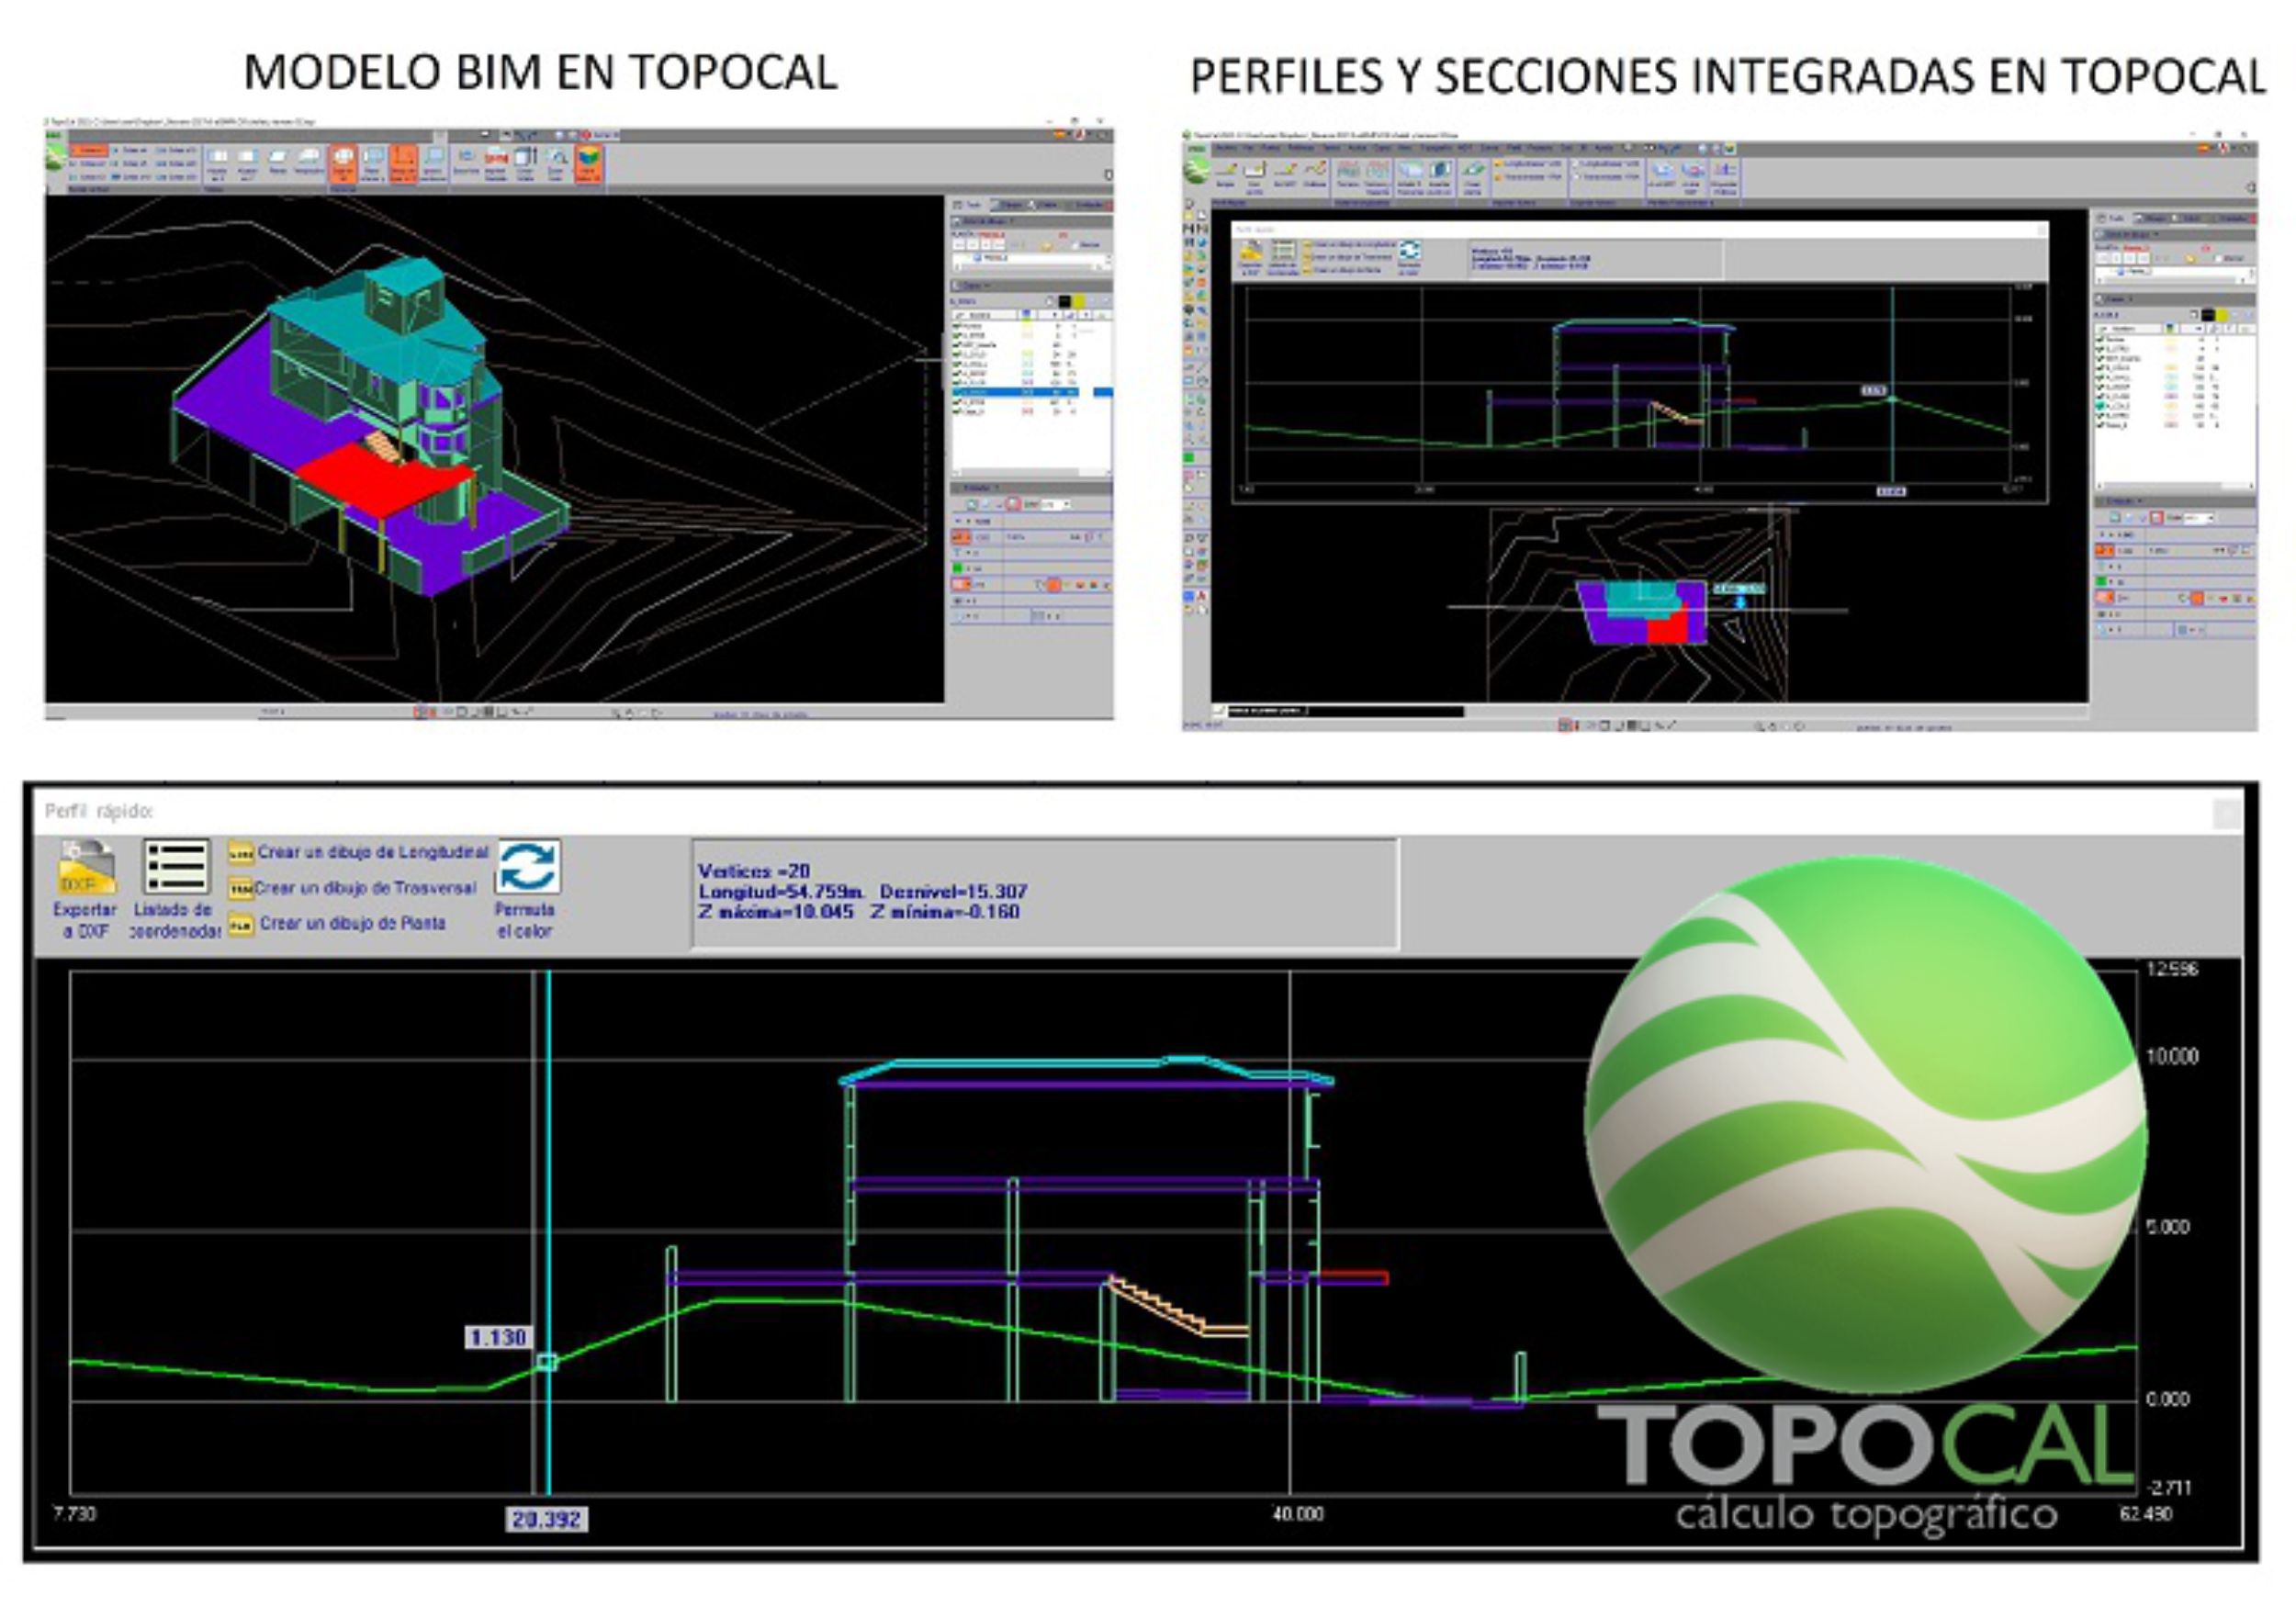Pick the yellow color swatch above layer list
The width and height of the screenshot is (2296, 1607).
1082,300
